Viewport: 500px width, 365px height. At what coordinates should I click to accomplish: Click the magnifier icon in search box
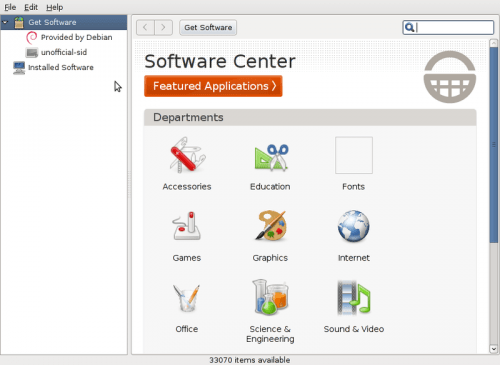[410, 27]
